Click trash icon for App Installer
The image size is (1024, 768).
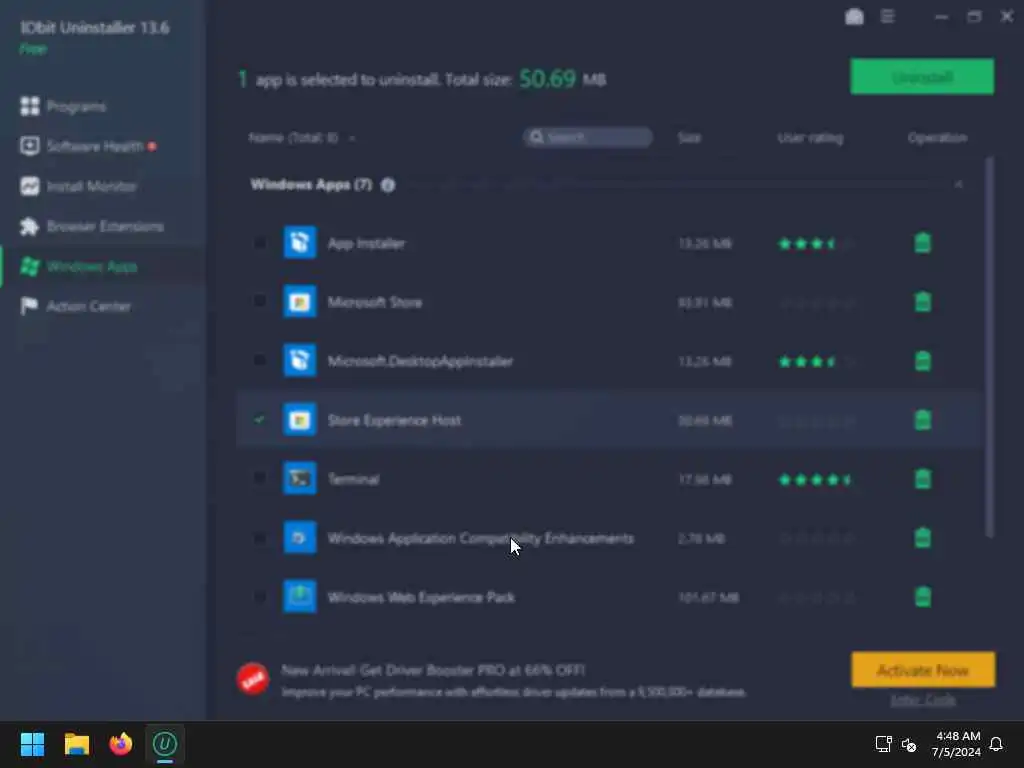(x=922, y=242)
